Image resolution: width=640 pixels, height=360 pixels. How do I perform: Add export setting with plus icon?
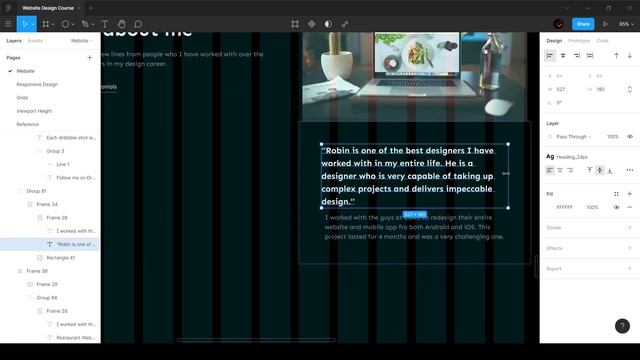click(630, 269)
